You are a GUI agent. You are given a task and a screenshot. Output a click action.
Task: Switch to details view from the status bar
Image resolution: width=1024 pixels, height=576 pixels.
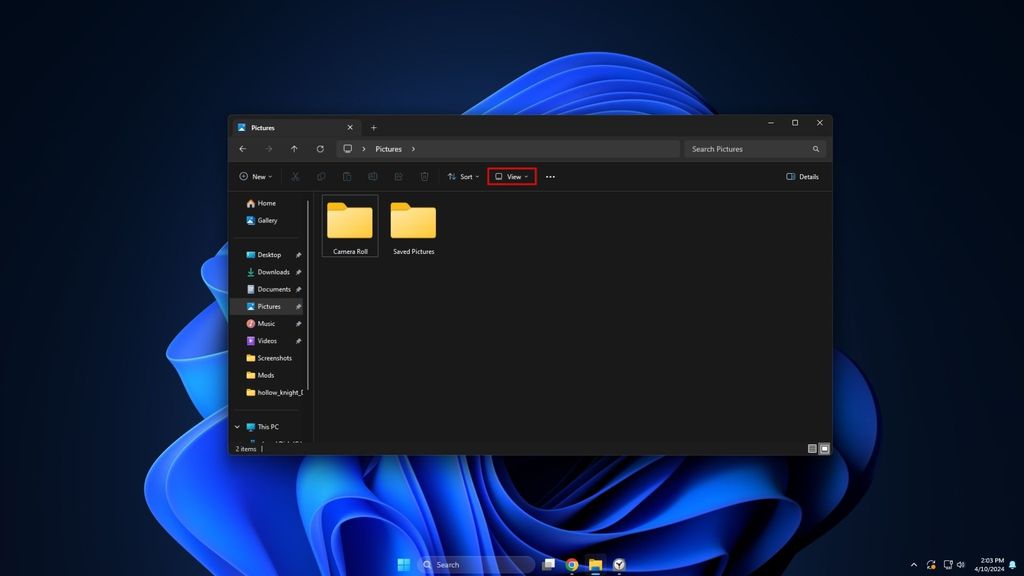[812, 448]
